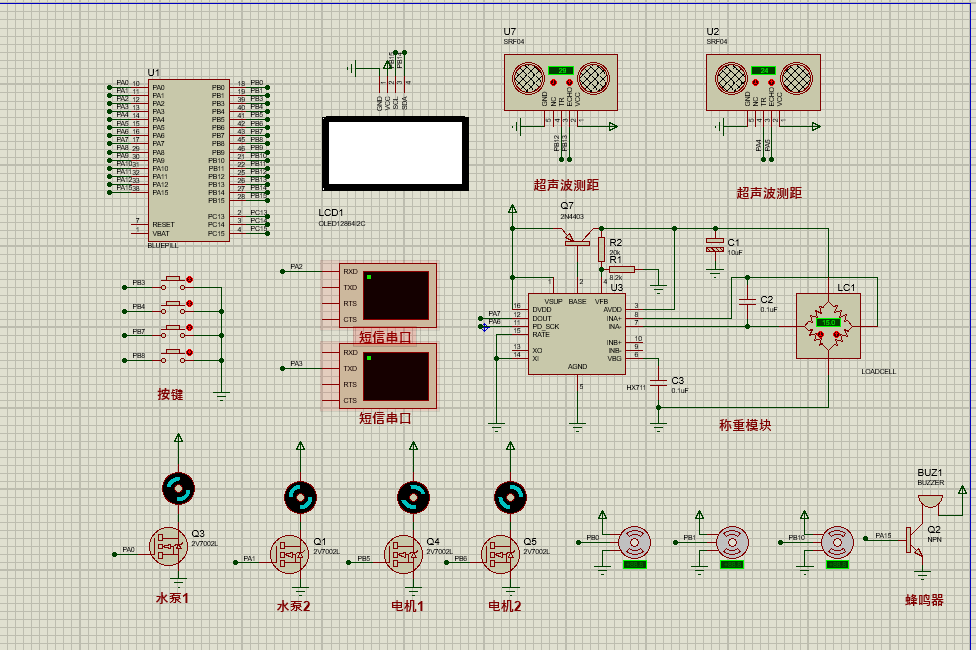Click the motor above the Q3 MOSFET
Screen dimensions: 976x650
coord(178,489)
